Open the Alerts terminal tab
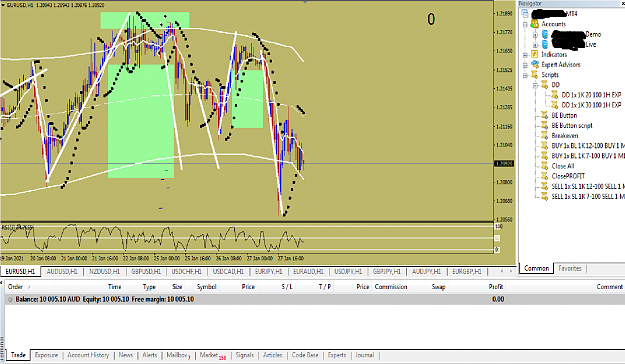This screenshot has width=625, height=364. point(150,355)
